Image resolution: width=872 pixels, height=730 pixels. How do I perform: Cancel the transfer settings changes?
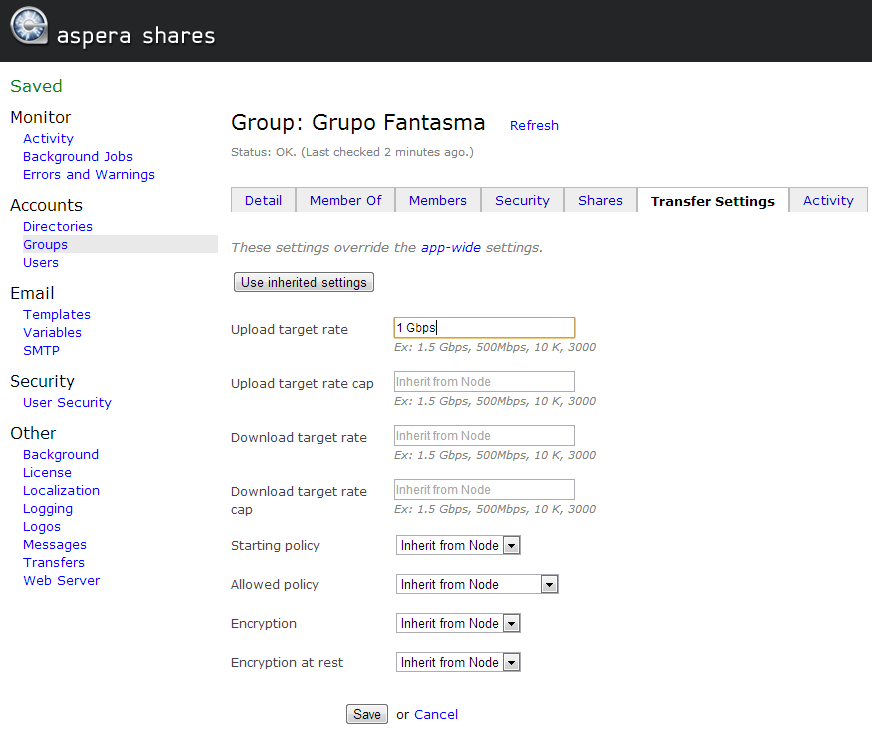[436, 714]
